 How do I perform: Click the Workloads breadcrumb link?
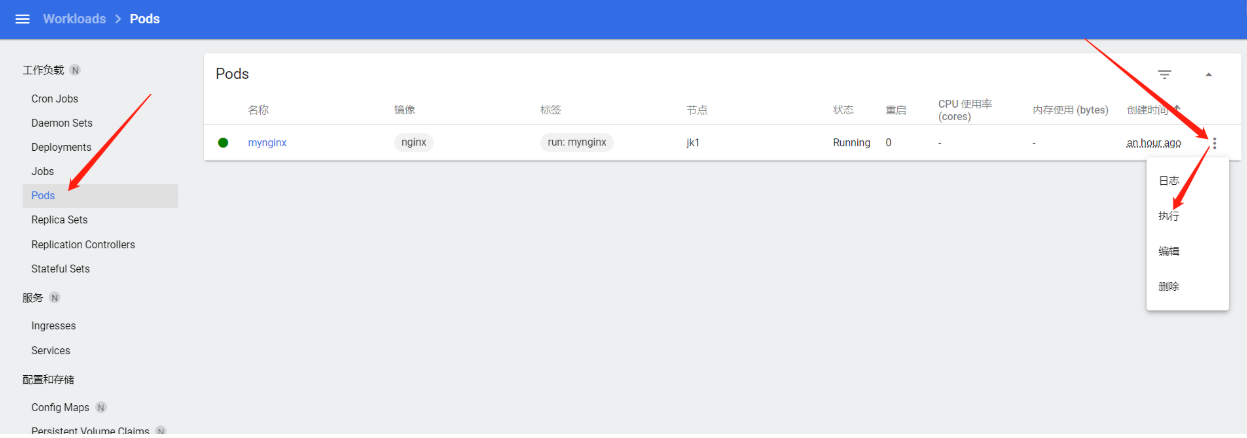(75, 19)
